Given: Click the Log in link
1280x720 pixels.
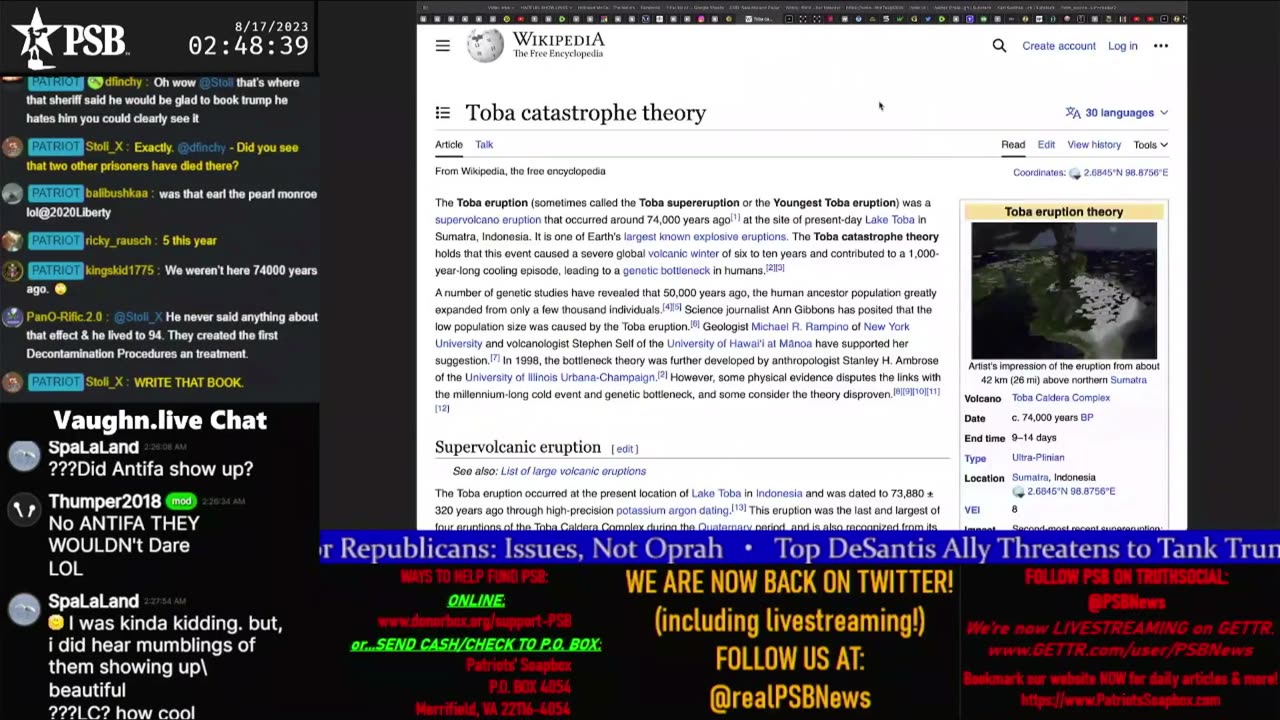Looking at the screenshot, I should tap(1122, 46).
